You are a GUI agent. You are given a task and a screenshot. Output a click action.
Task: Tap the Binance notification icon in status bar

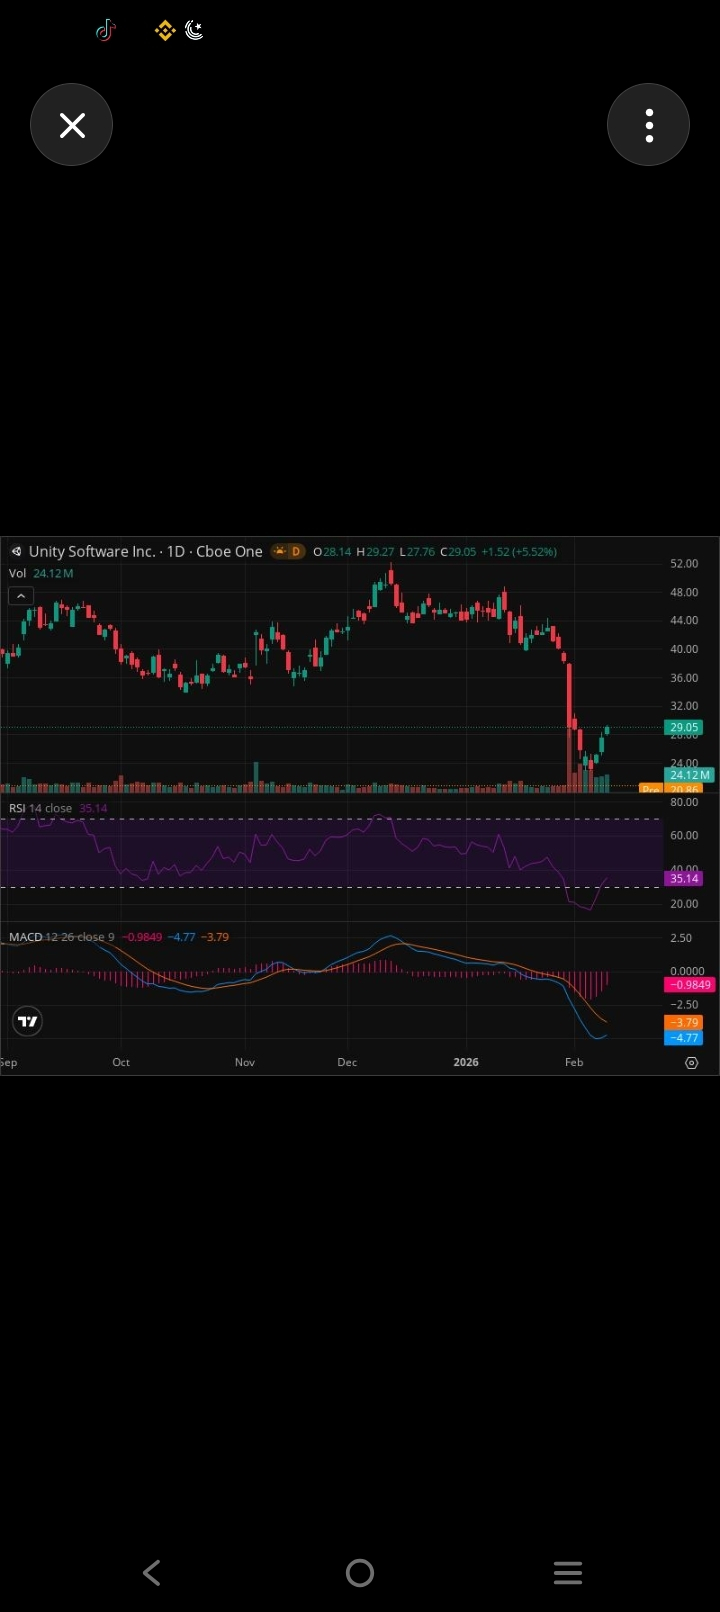point(165,31)
